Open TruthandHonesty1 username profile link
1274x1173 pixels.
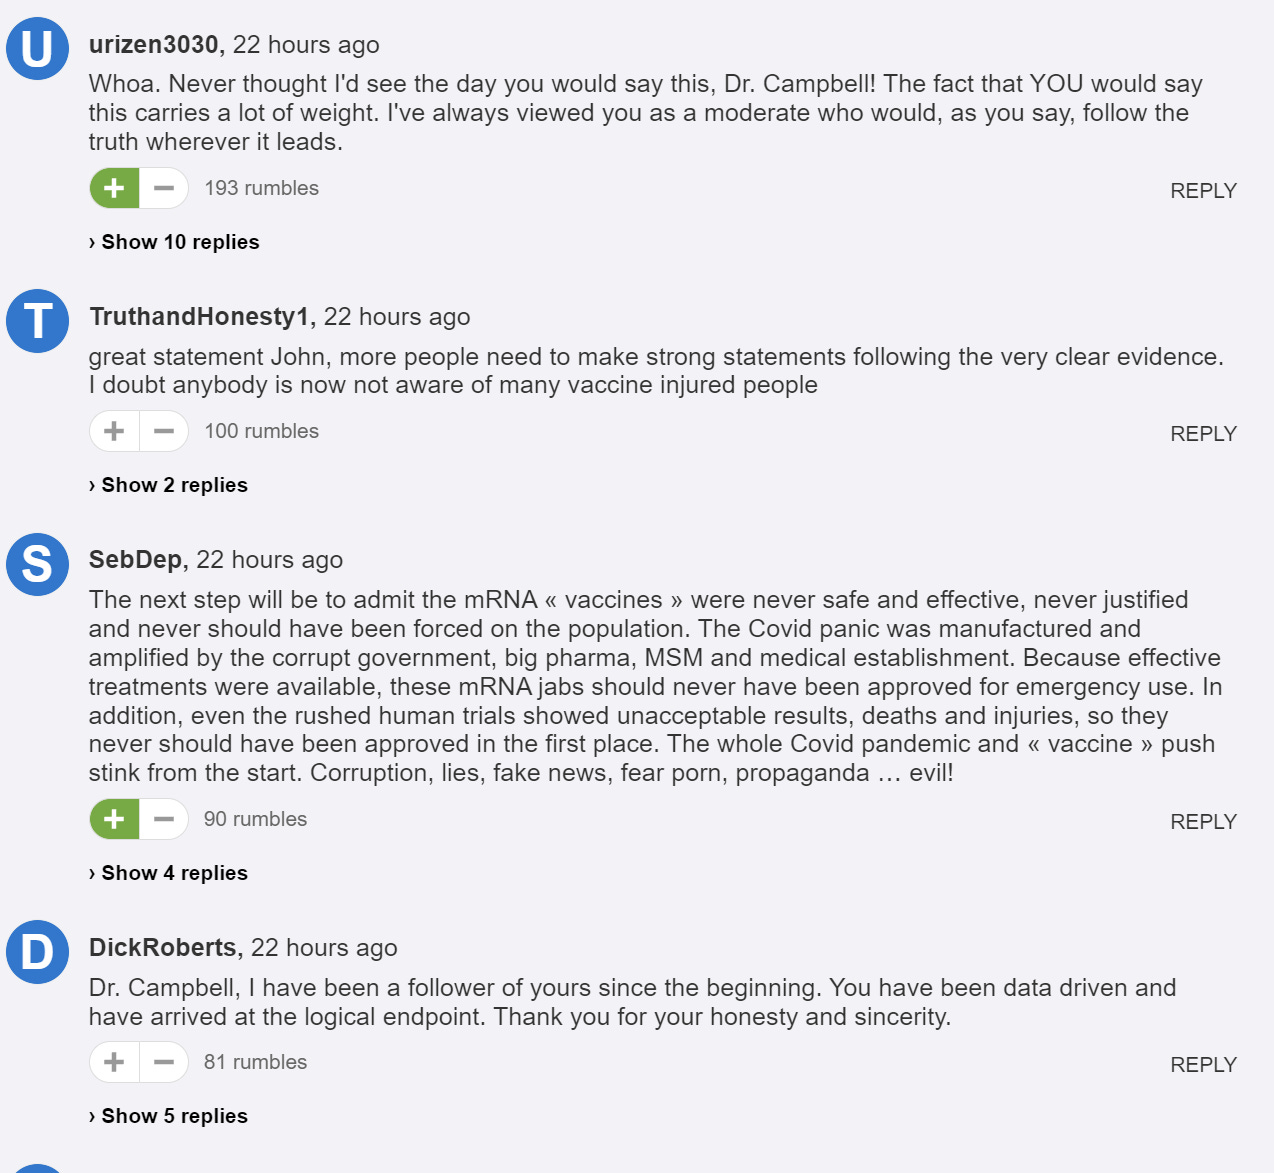(x=199, y=317)
